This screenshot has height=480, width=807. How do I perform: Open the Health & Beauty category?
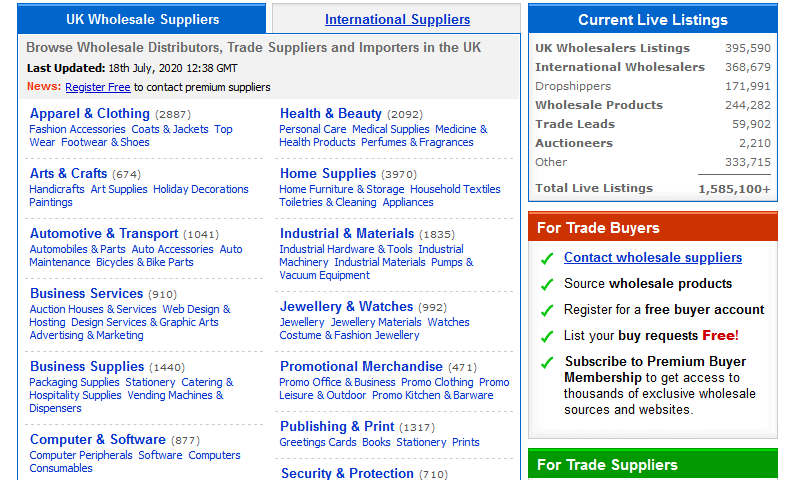(331, 114)
